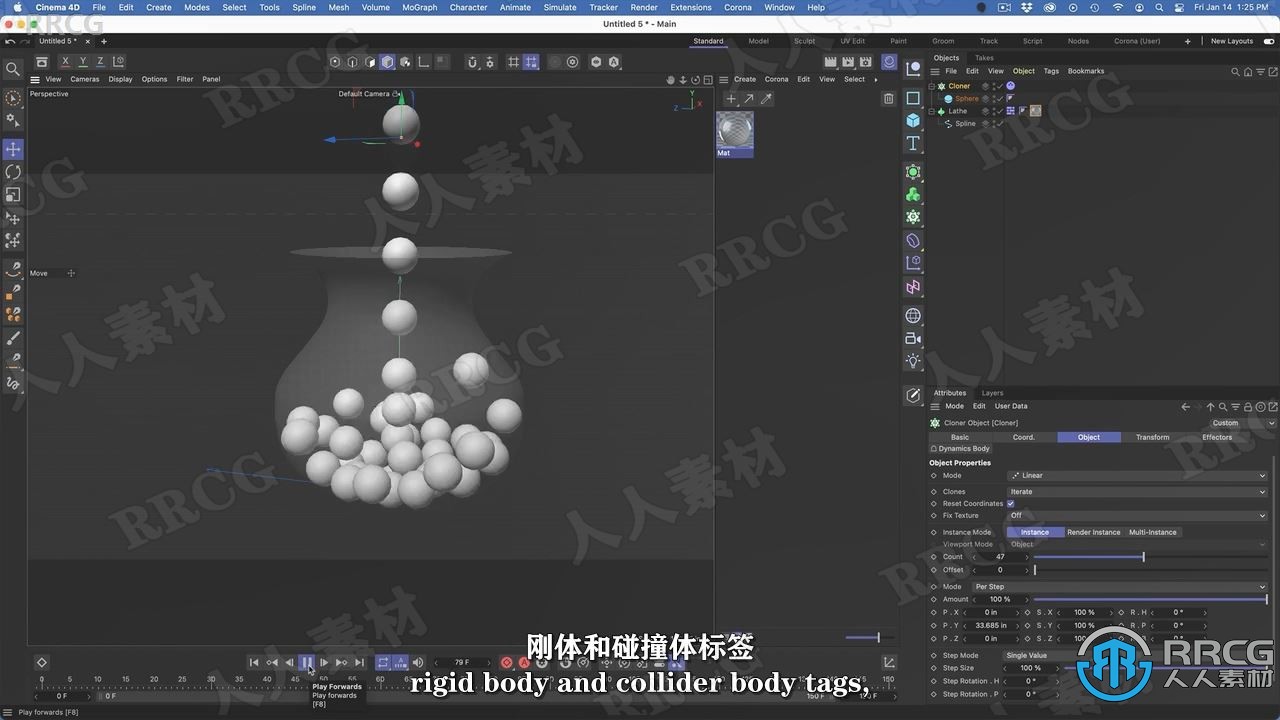Collapse the Cloner object hierarchy
The height and width of the screenshot is (720, 1280).
(932, 86)
